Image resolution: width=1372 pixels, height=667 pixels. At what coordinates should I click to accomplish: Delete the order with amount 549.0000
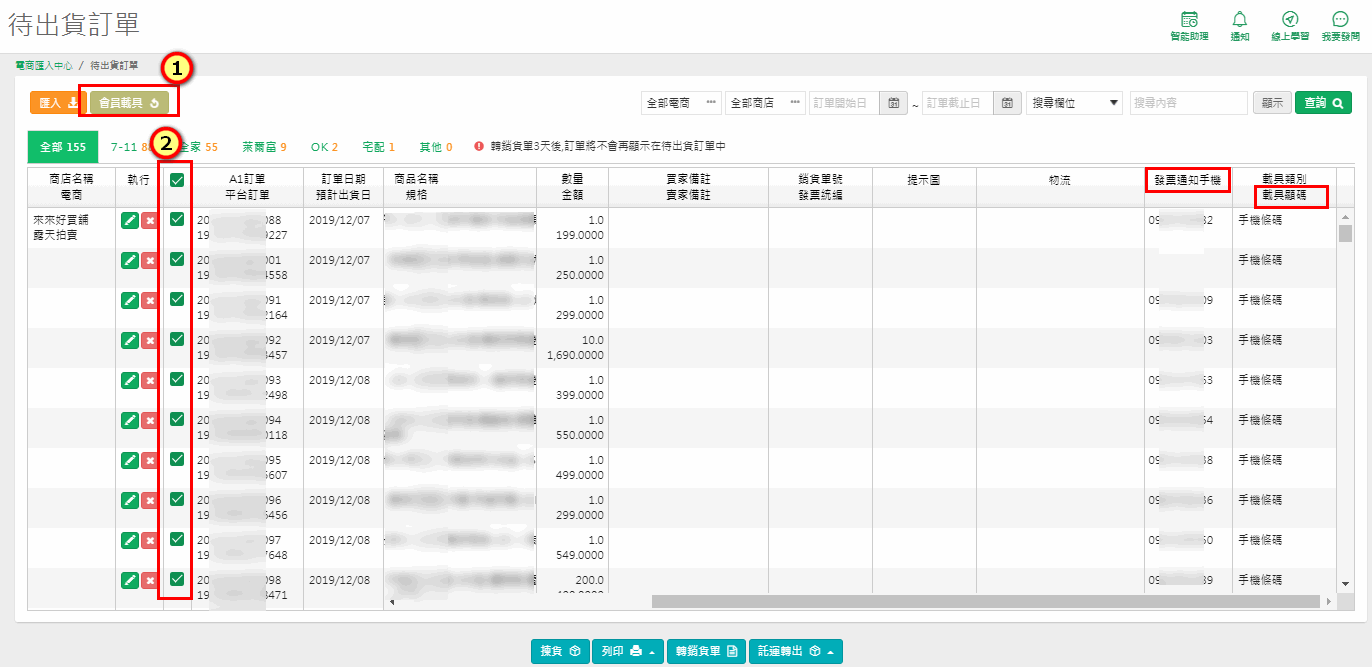click(x=150, y=540)
